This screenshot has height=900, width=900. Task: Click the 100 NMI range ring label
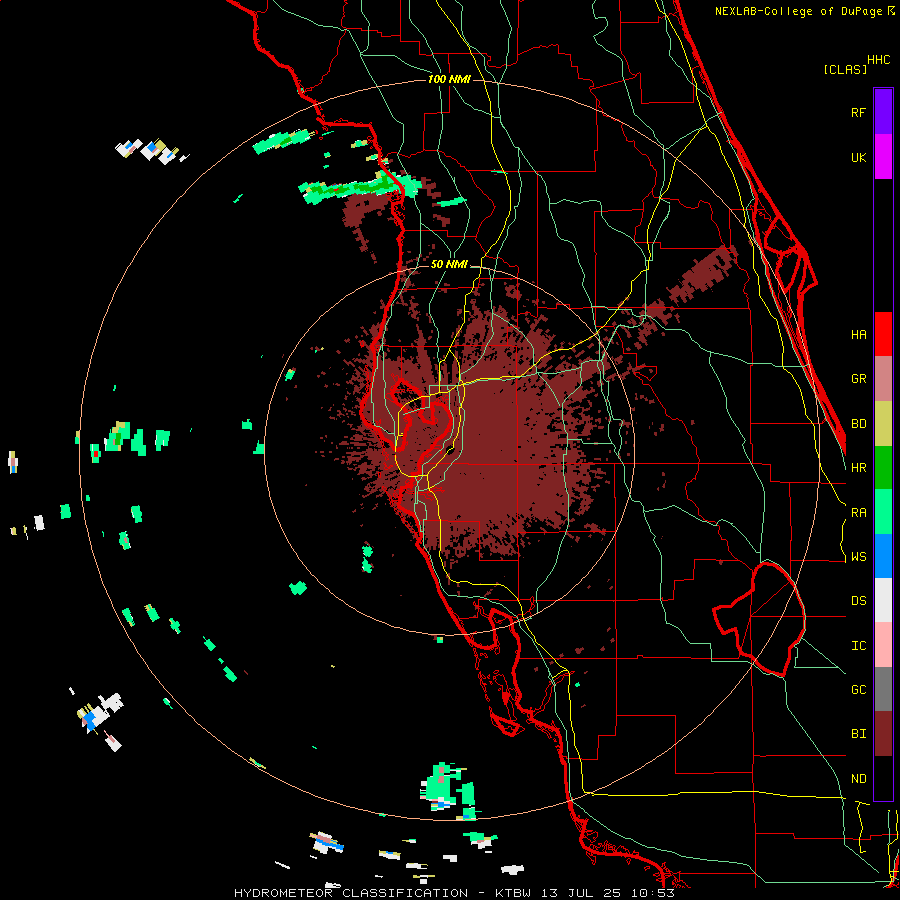(x=449, y=79)
